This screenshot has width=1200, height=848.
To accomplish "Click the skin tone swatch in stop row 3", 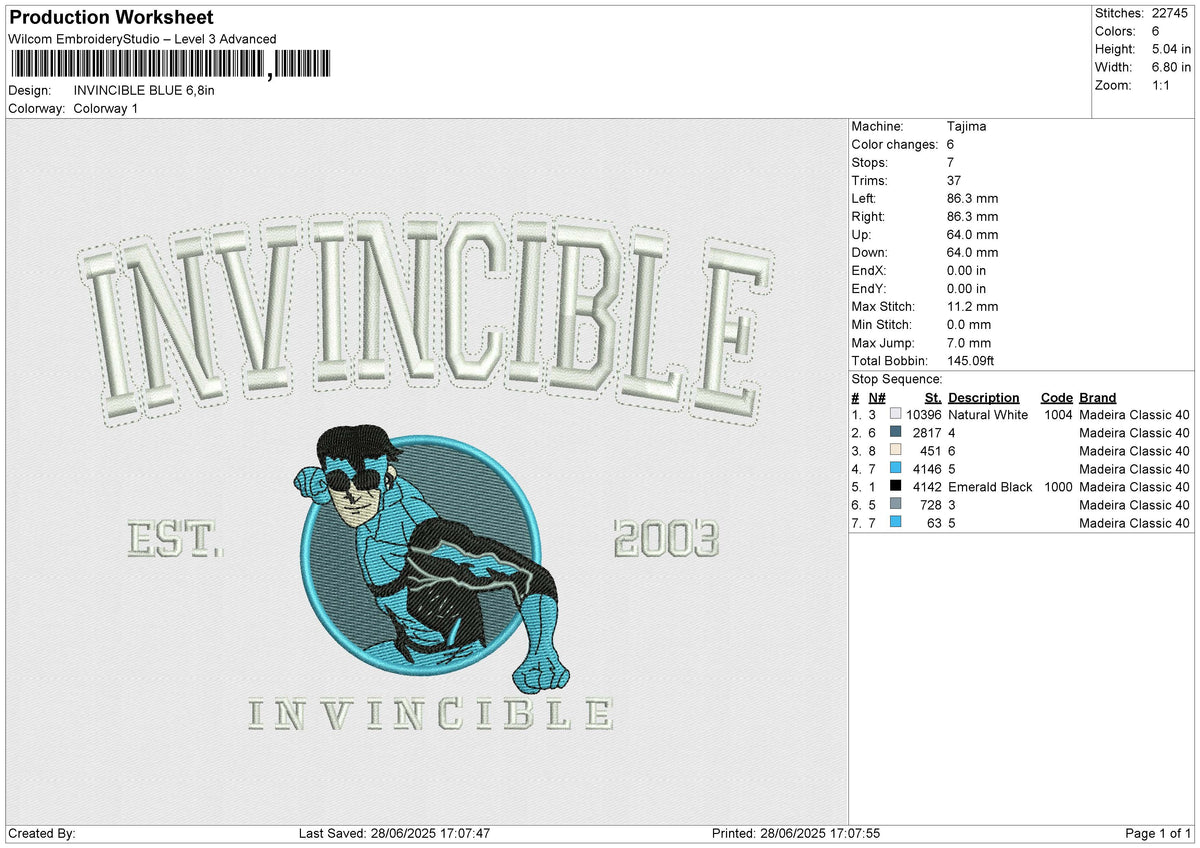I will point(895,451).
